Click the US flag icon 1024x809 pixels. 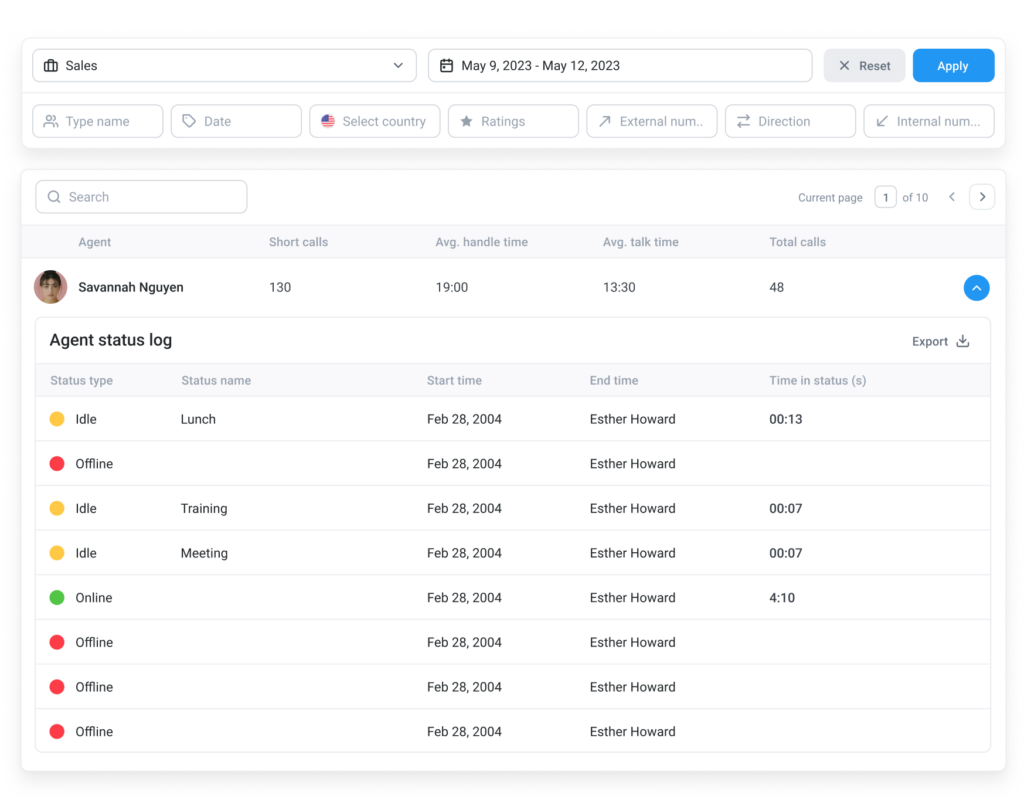coord(328,121)
